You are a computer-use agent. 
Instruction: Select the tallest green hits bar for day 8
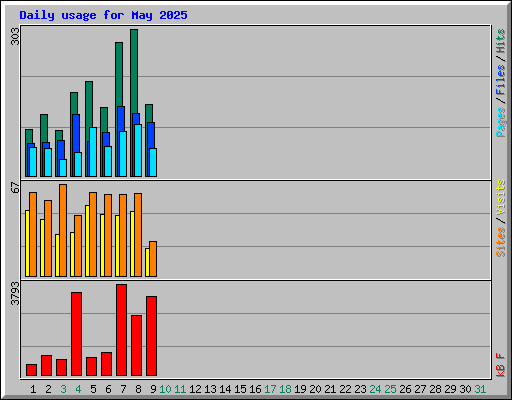(134, 71)
